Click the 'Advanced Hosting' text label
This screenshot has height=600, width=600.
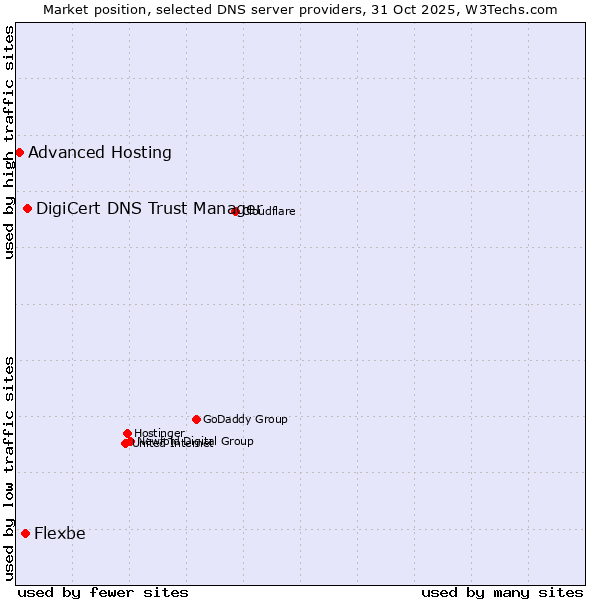point(100,153)
